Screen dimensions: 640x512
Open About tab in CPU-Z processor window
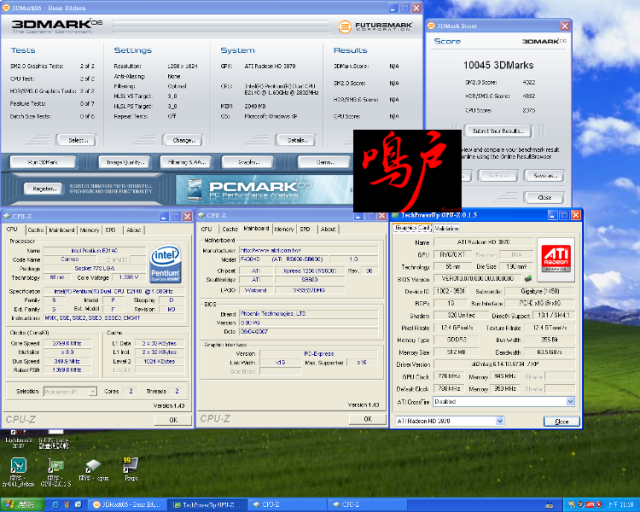tap(133, 230)
